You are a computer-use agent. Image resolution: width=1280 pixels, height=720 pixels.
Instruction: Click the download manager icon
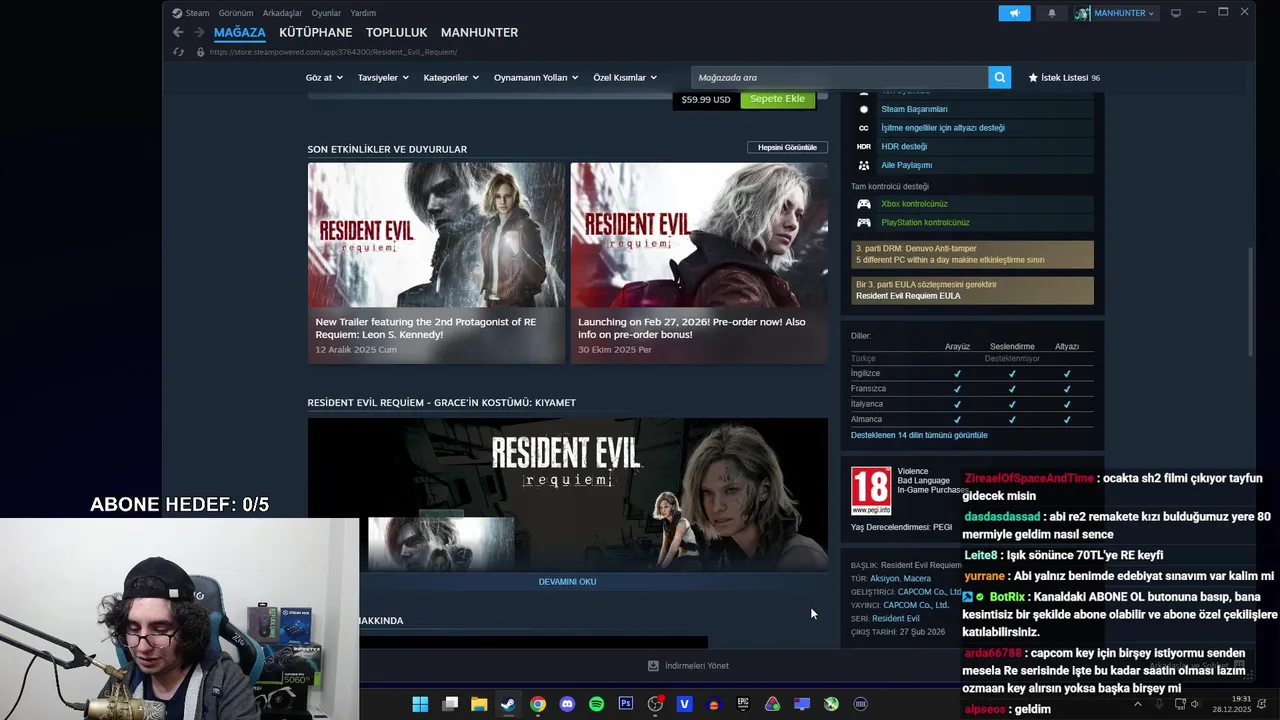[x=653, y=666]
